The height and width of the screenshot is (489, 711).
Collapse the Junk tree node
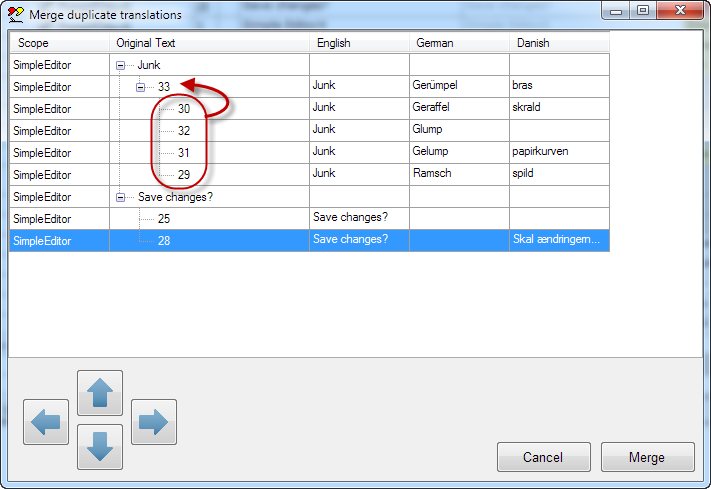tap(121, 65)
